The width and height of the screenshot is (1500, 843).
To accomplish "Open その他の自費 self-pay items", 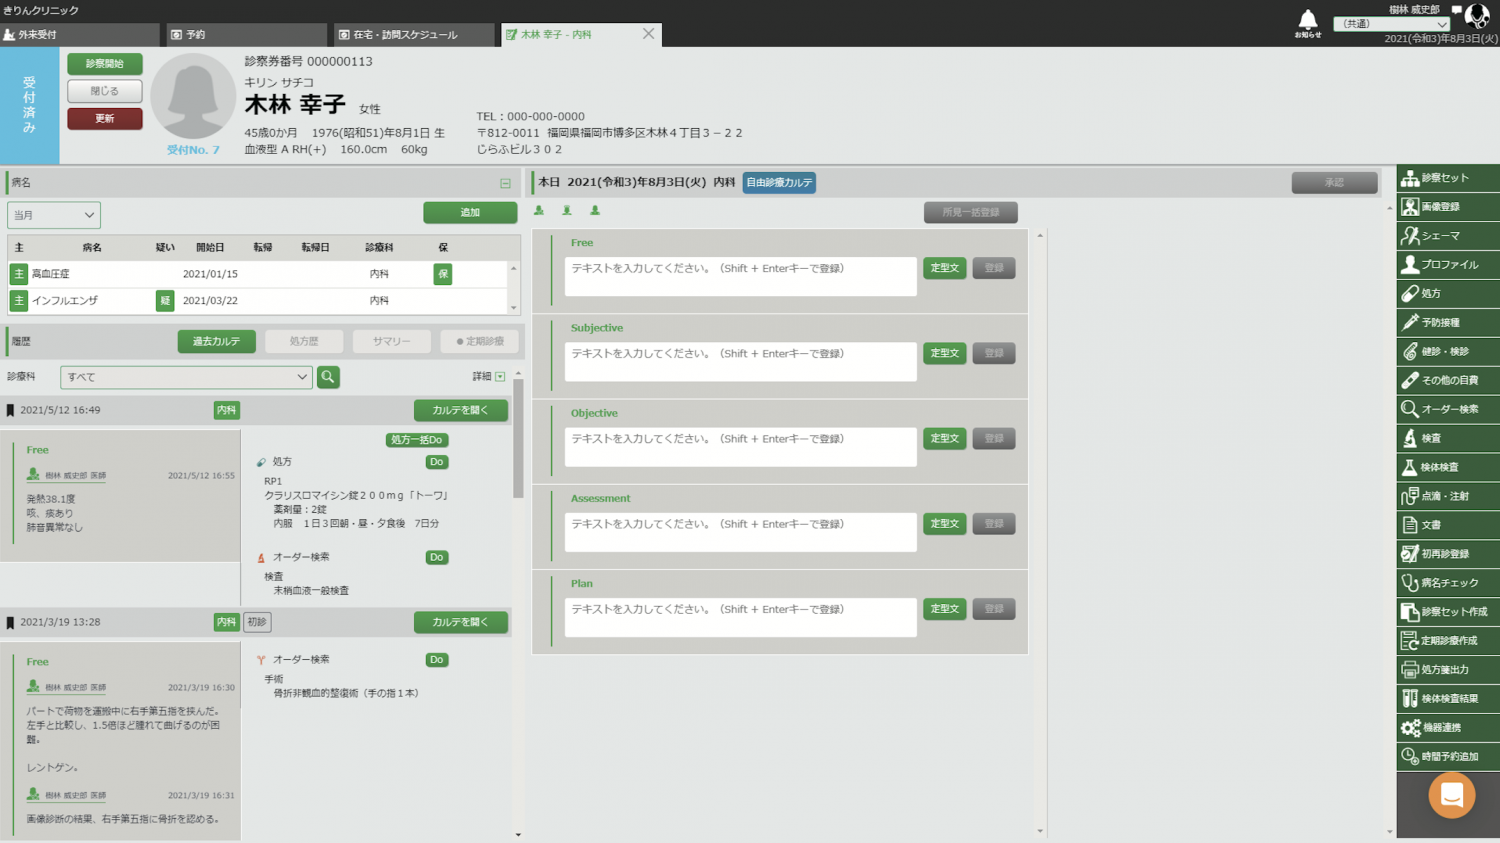I will pyautogui.click(x=1448, y=381).
